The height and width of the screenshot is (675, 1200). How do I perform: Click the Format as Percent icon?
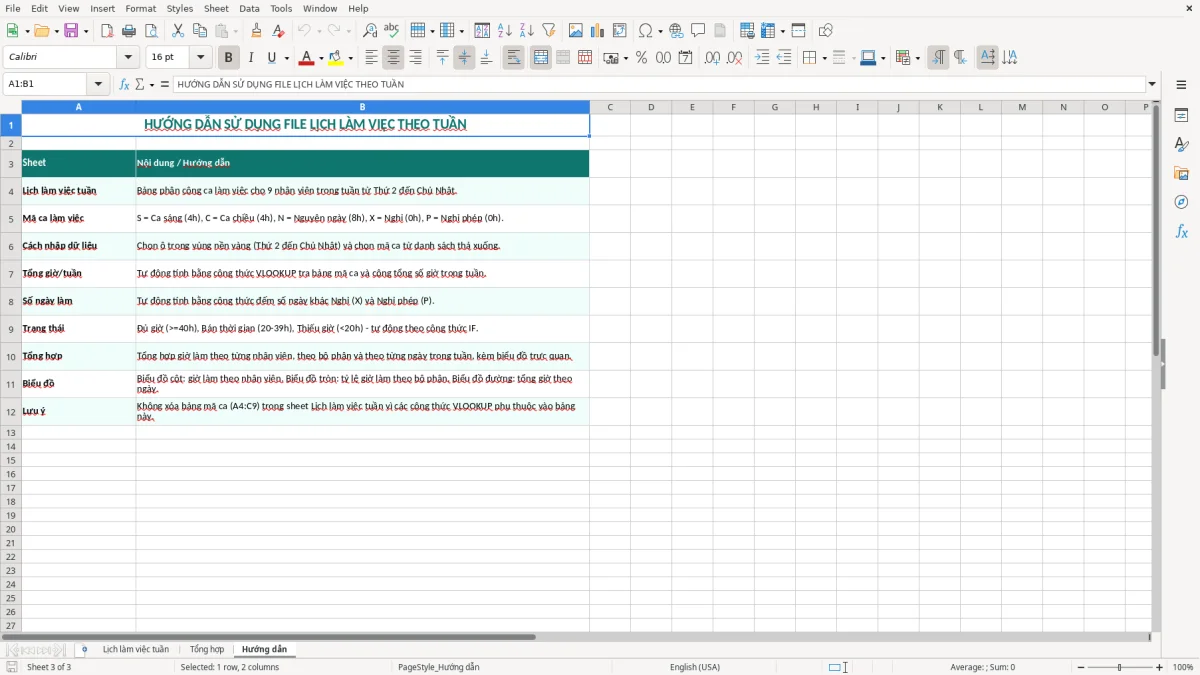pyautogui.click(x=641, y=58)
